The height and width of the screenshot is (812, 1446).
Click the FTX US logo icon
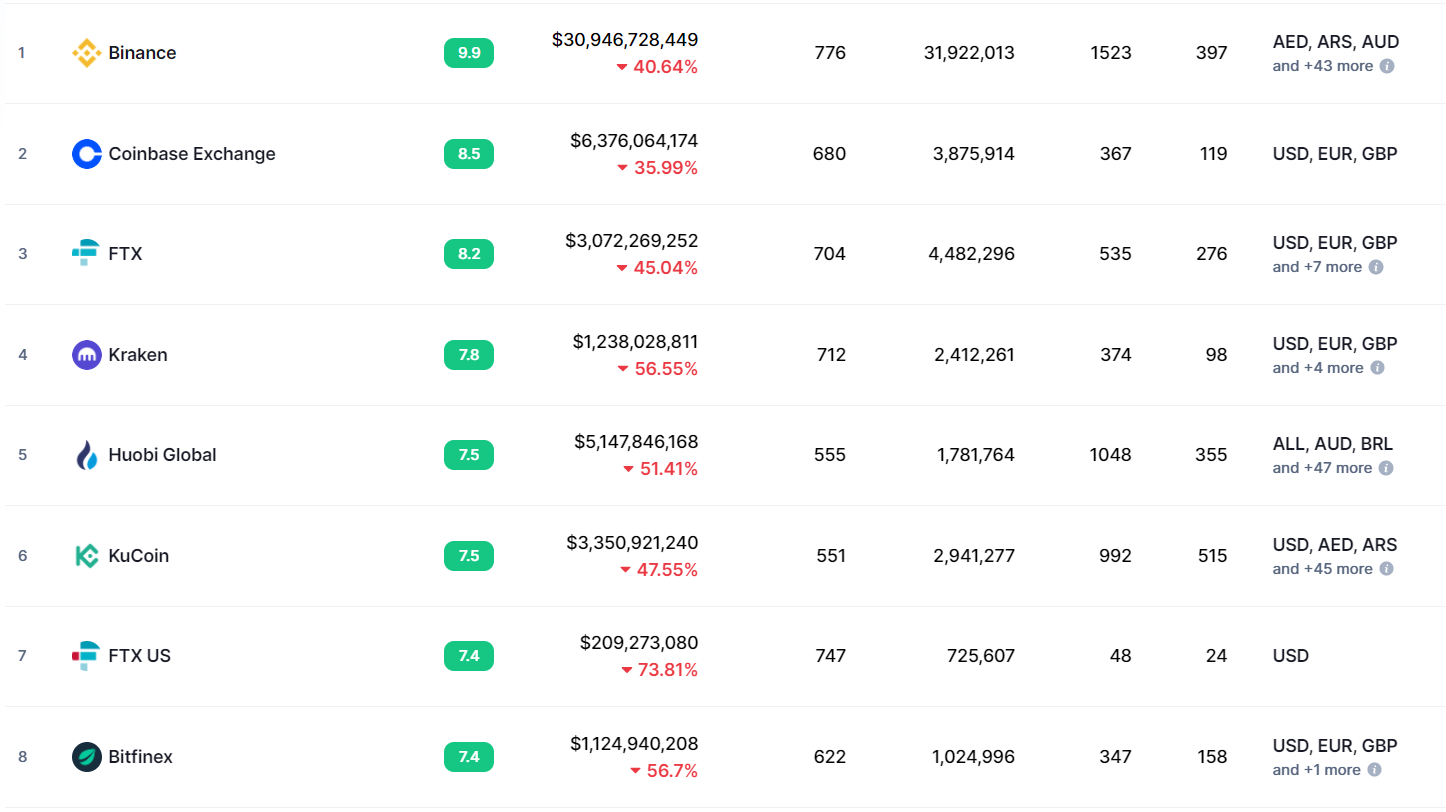click(87, 656)
